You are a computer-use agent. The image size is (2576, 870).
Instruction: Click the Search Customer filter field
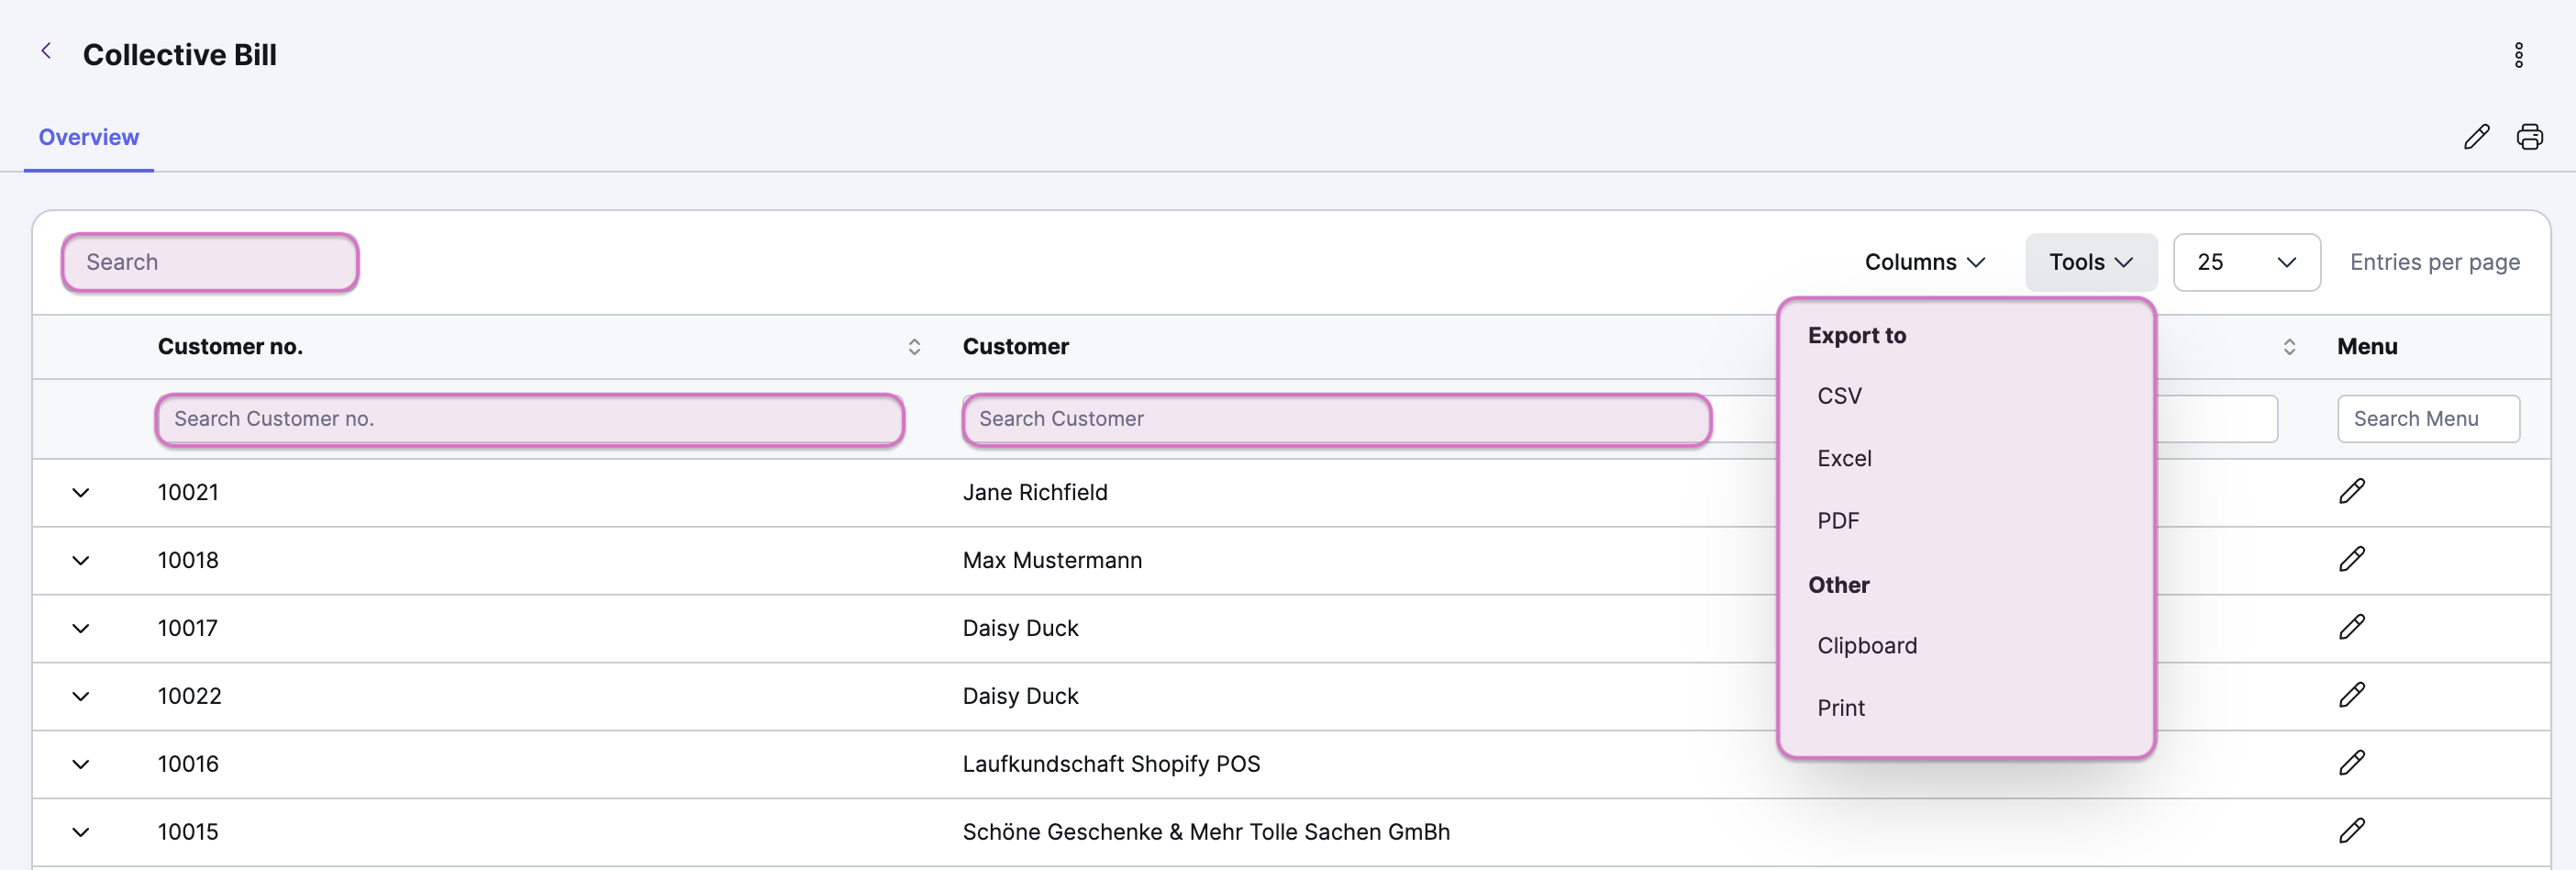pos(1336,419)
